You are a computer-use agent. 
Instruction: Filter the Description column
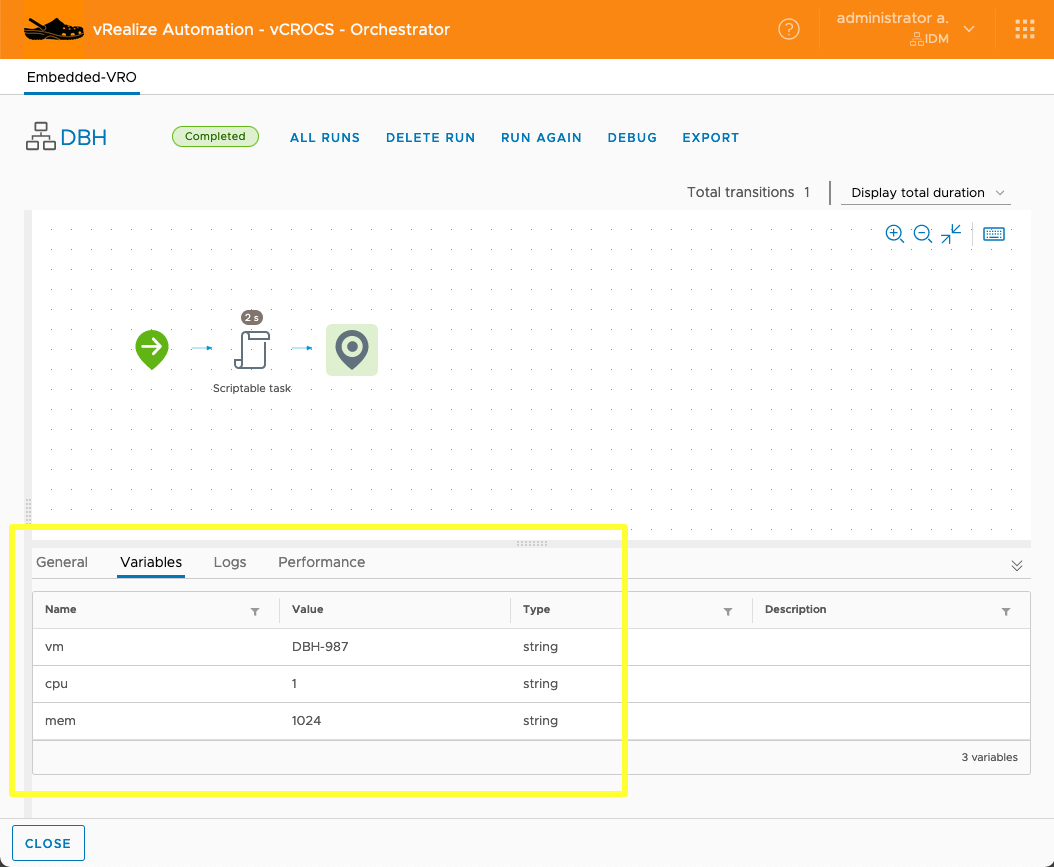(x=1005, y=611)
